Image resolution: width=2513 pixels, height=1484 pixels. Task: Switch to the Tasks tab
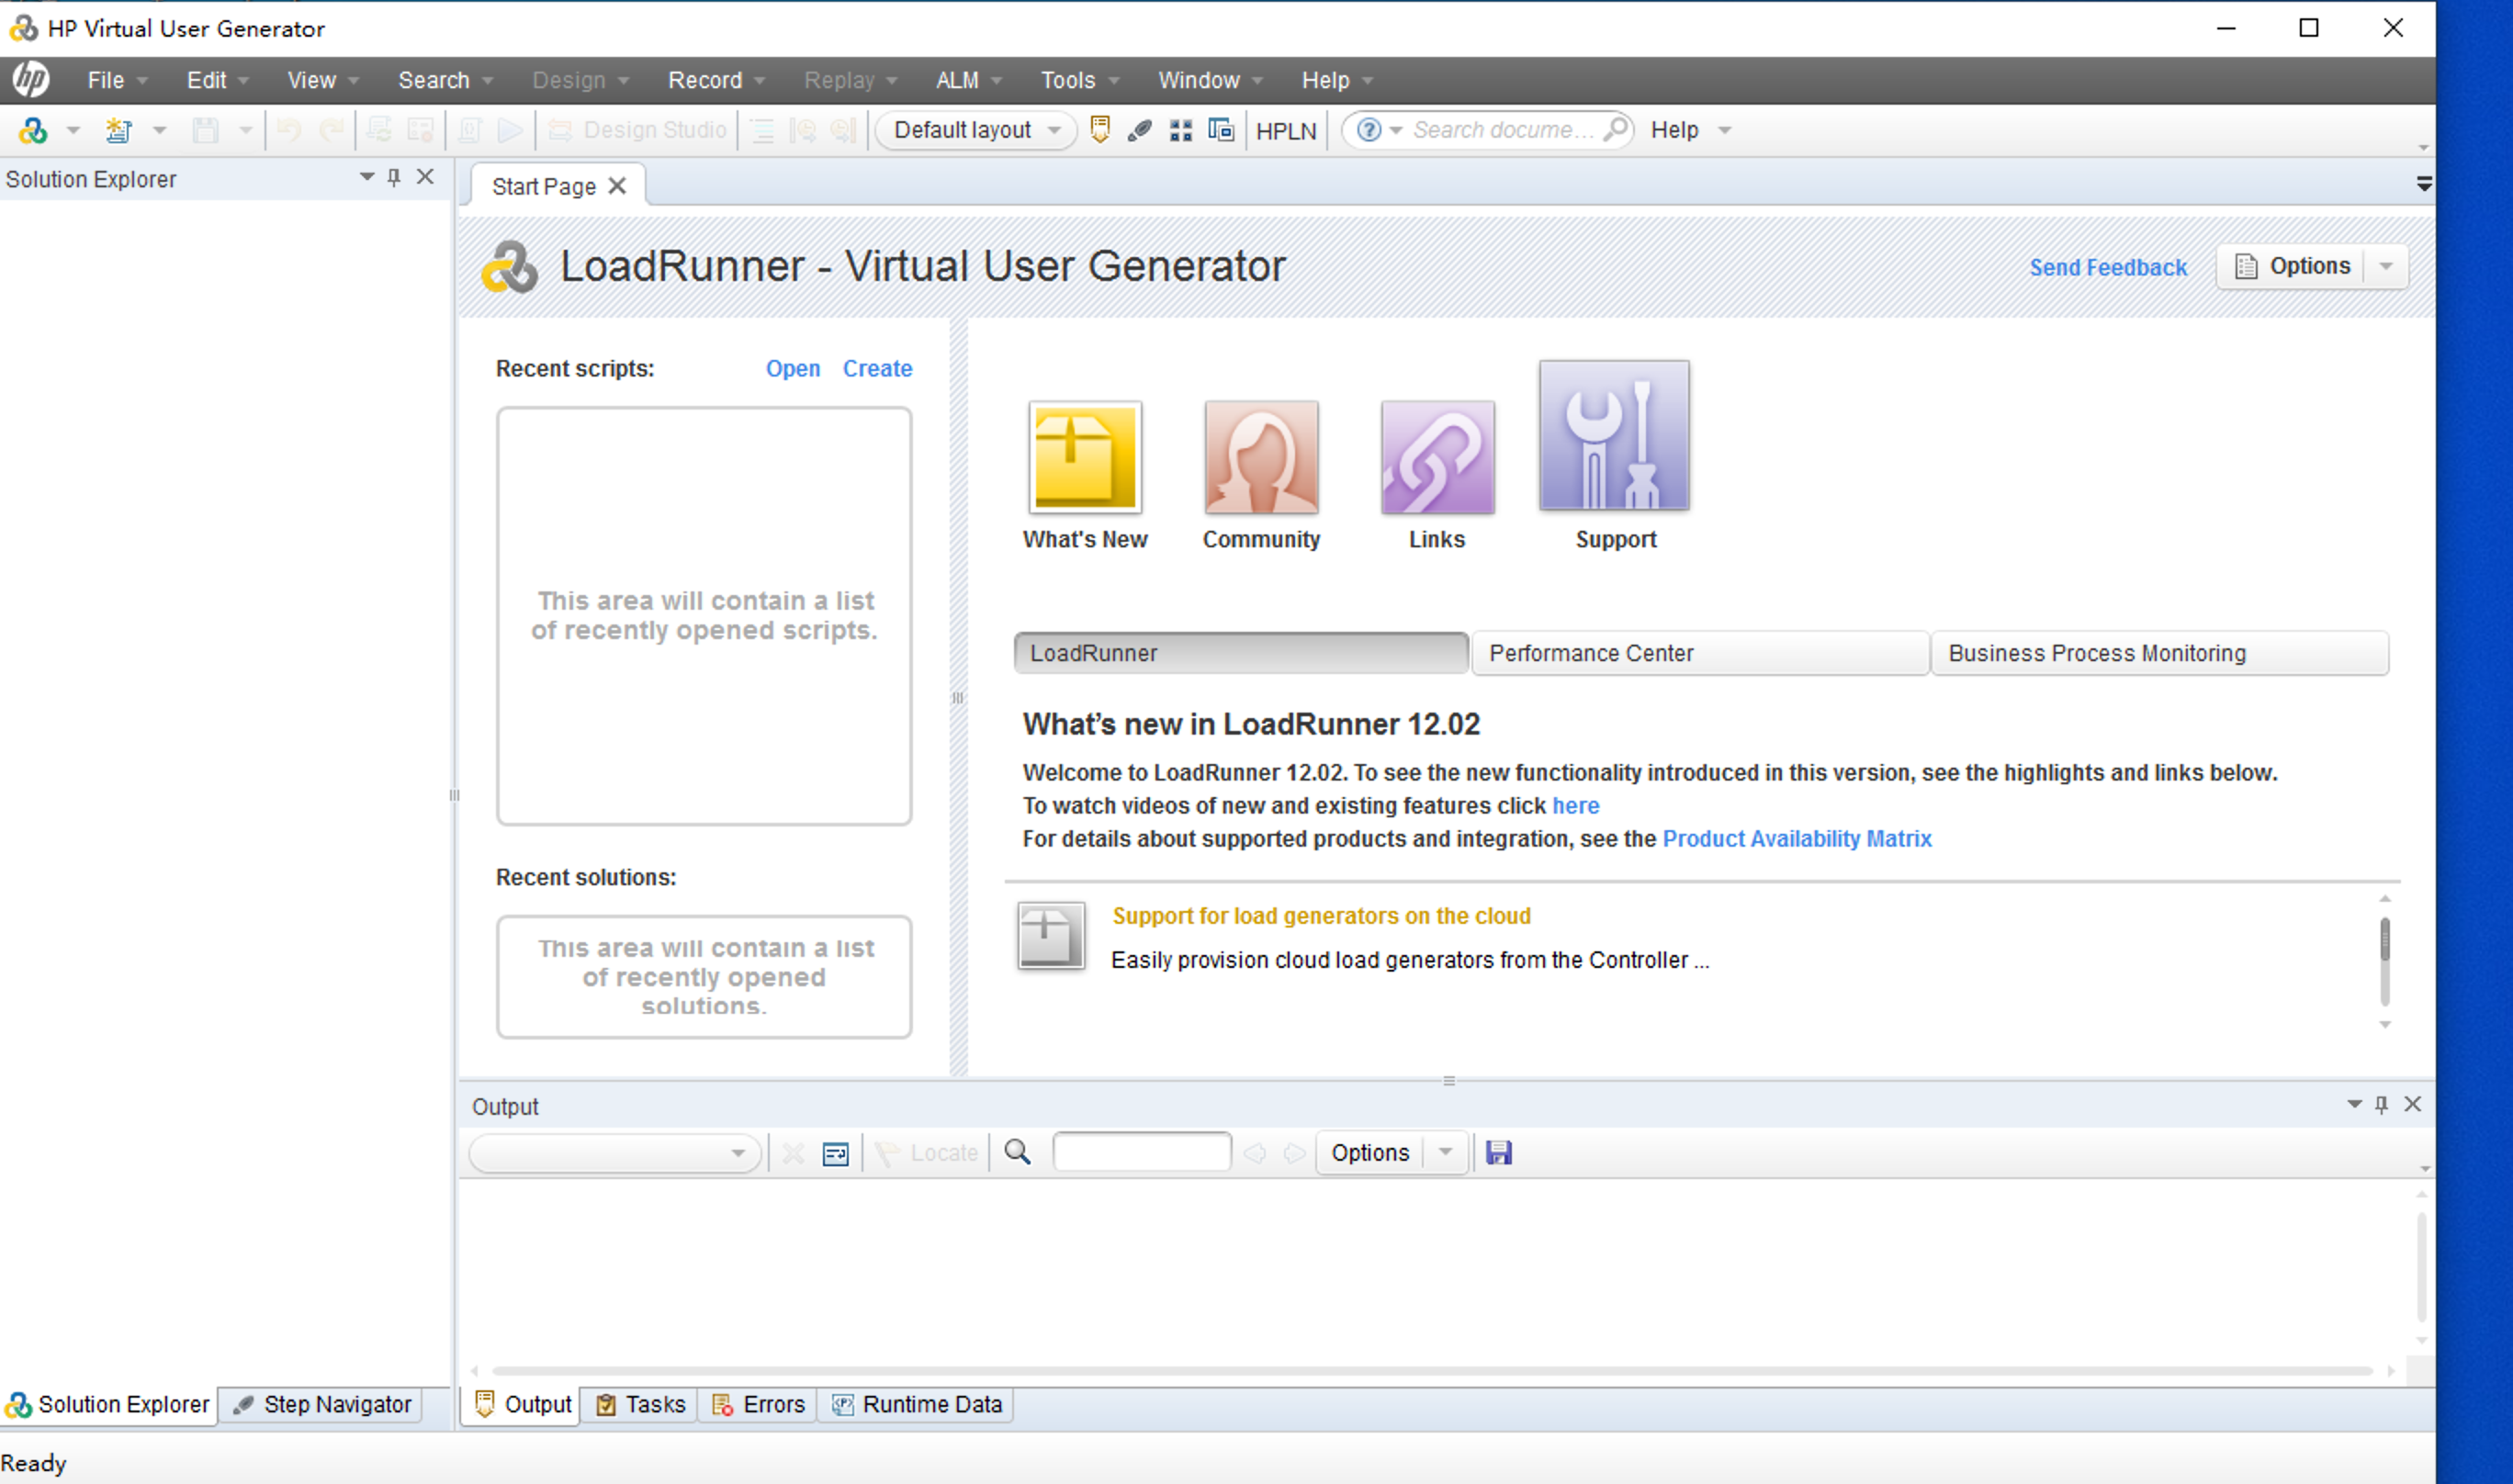pos(641,1405)
